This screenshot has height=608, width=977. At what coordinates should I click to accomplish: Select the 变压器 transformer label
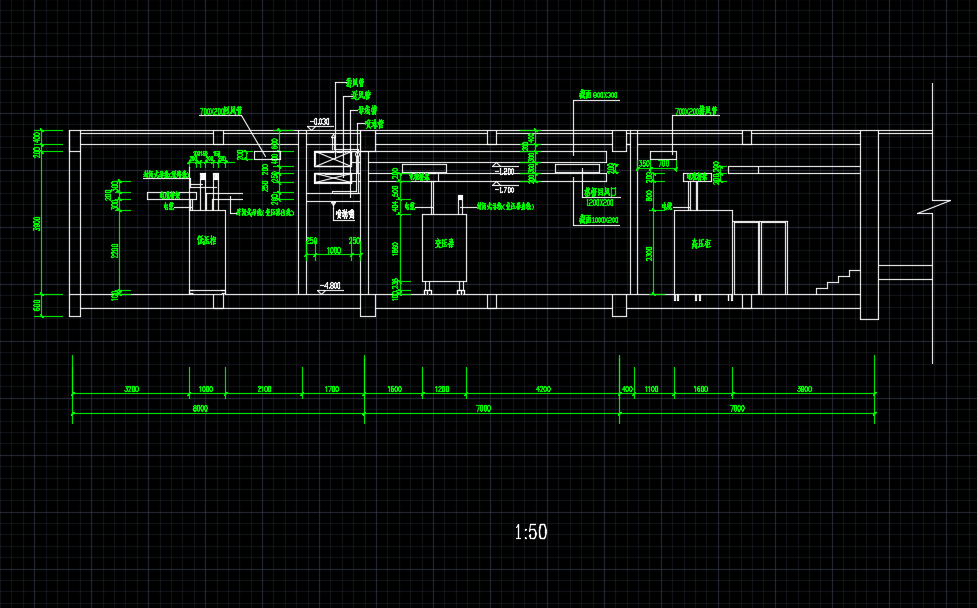pos(445,243)
